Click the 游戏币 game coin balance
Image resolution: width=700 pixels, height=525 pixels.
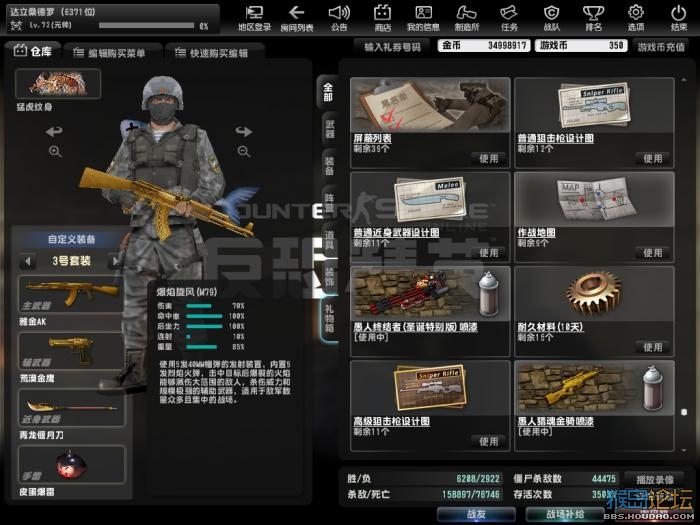[581, 46]
